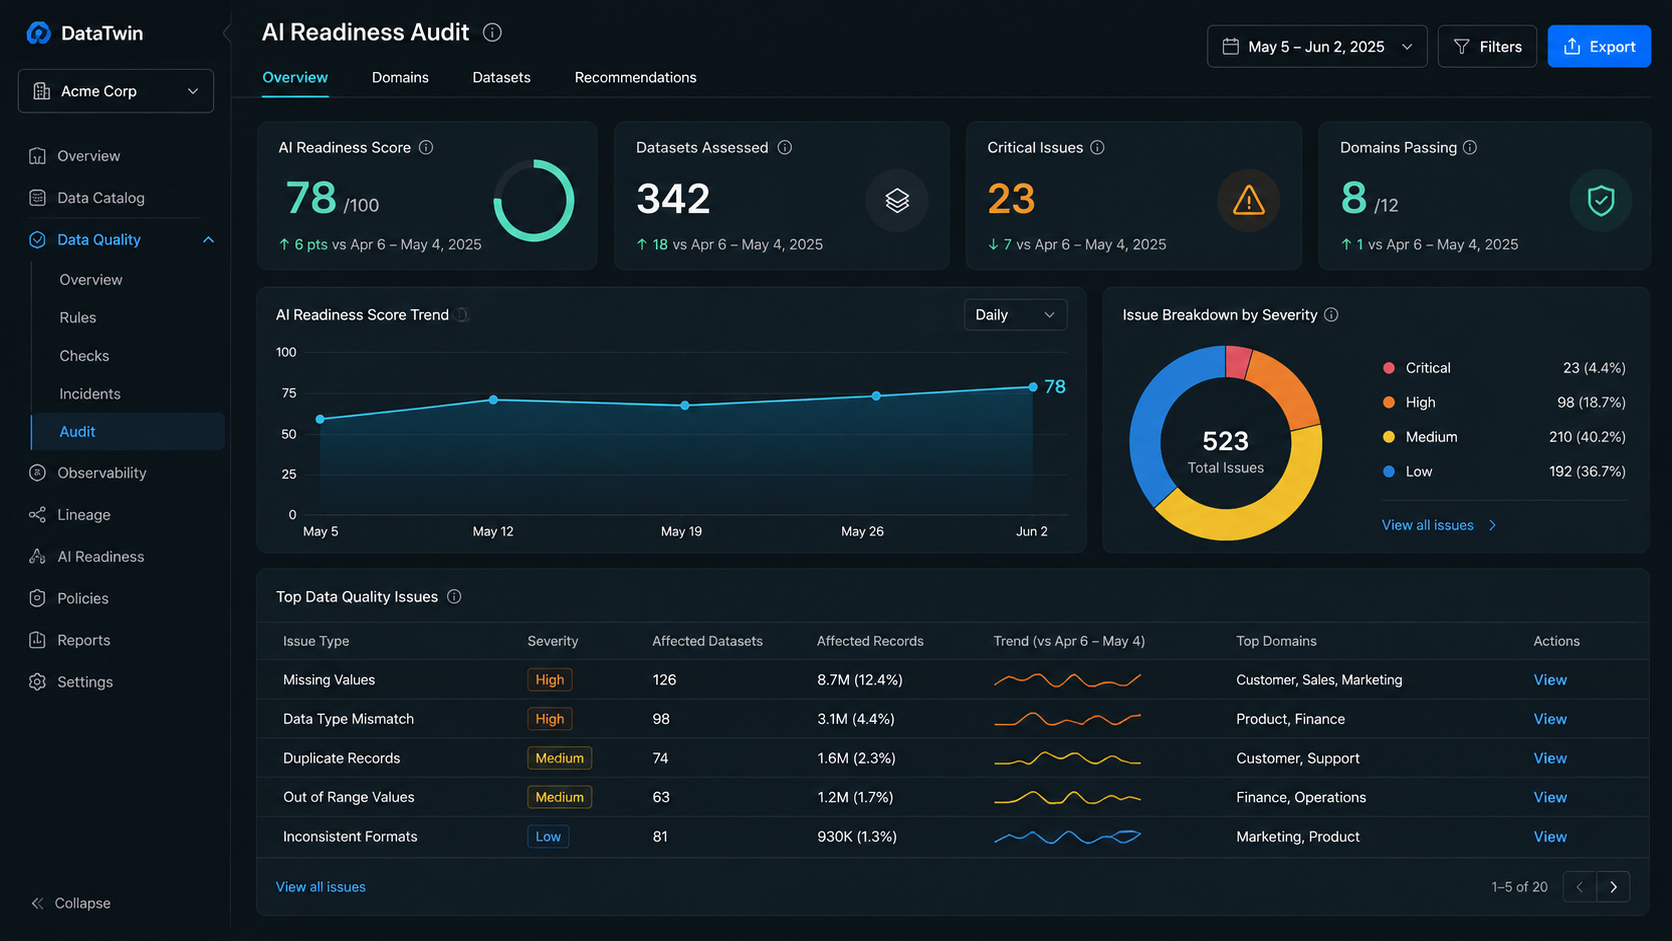Click the Severity column header
1672x941 pixels.
(553, 641)
